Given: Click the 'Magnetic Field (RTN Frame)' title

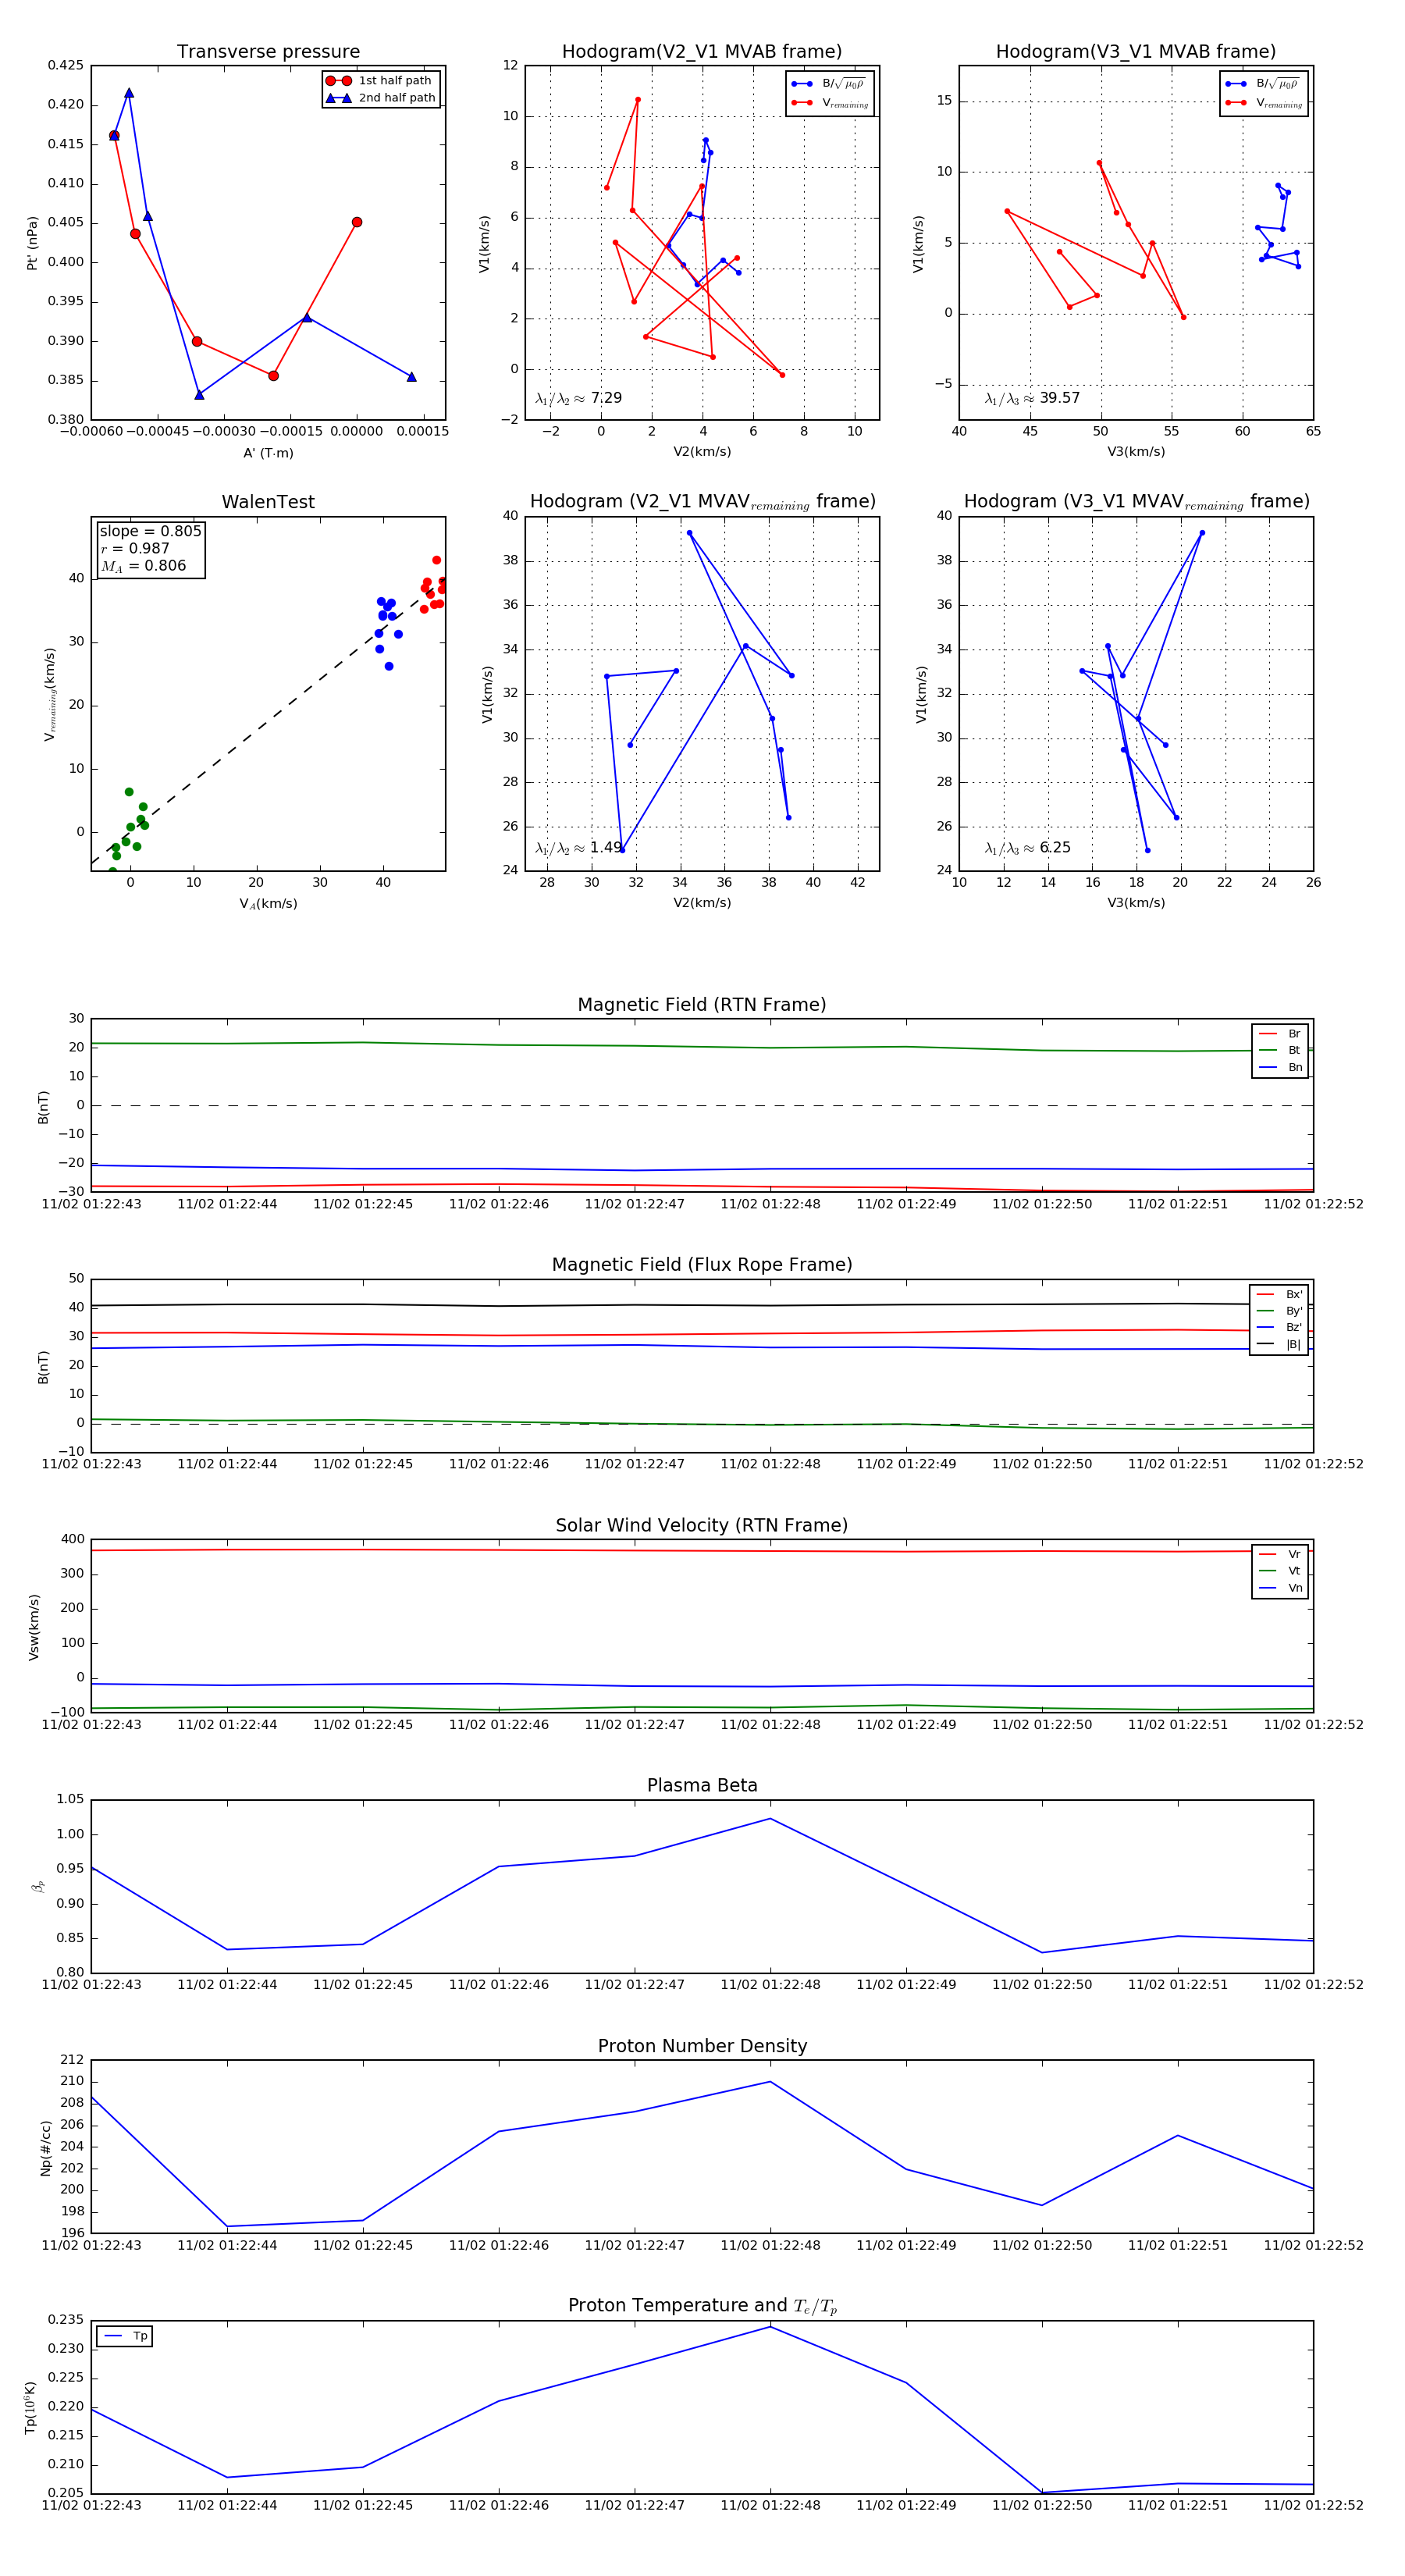Looking at the screenshot, I should coord(702,1005).
